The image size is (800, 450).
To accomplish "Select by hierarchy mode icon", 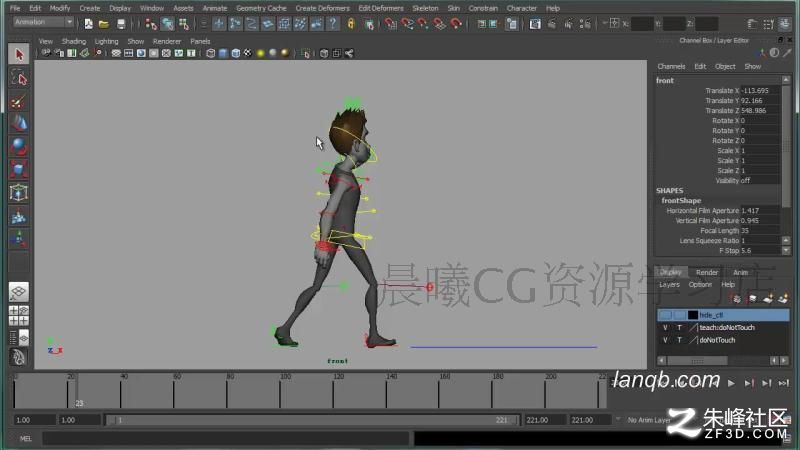I will (151, 23).
